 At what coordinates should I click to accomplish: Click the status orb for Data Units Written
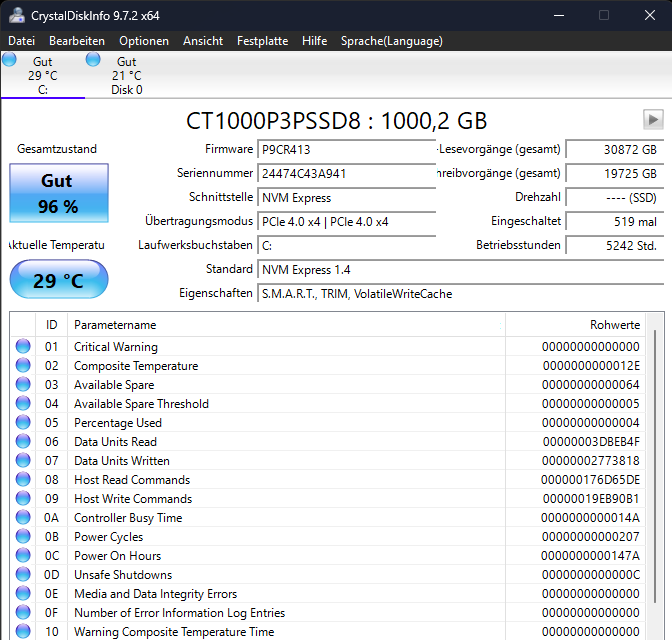coord(23,460)
